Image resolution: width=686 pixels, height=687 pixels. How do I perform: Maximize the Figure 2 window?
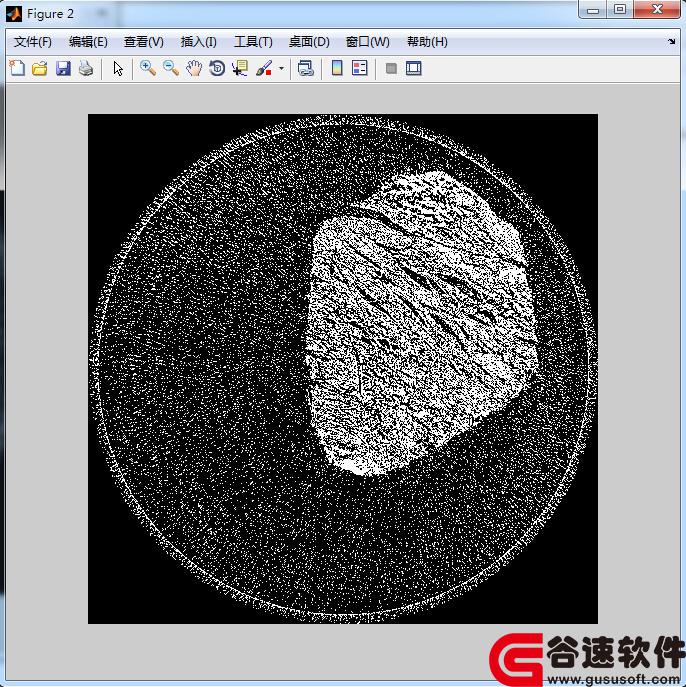pos(619,9)
